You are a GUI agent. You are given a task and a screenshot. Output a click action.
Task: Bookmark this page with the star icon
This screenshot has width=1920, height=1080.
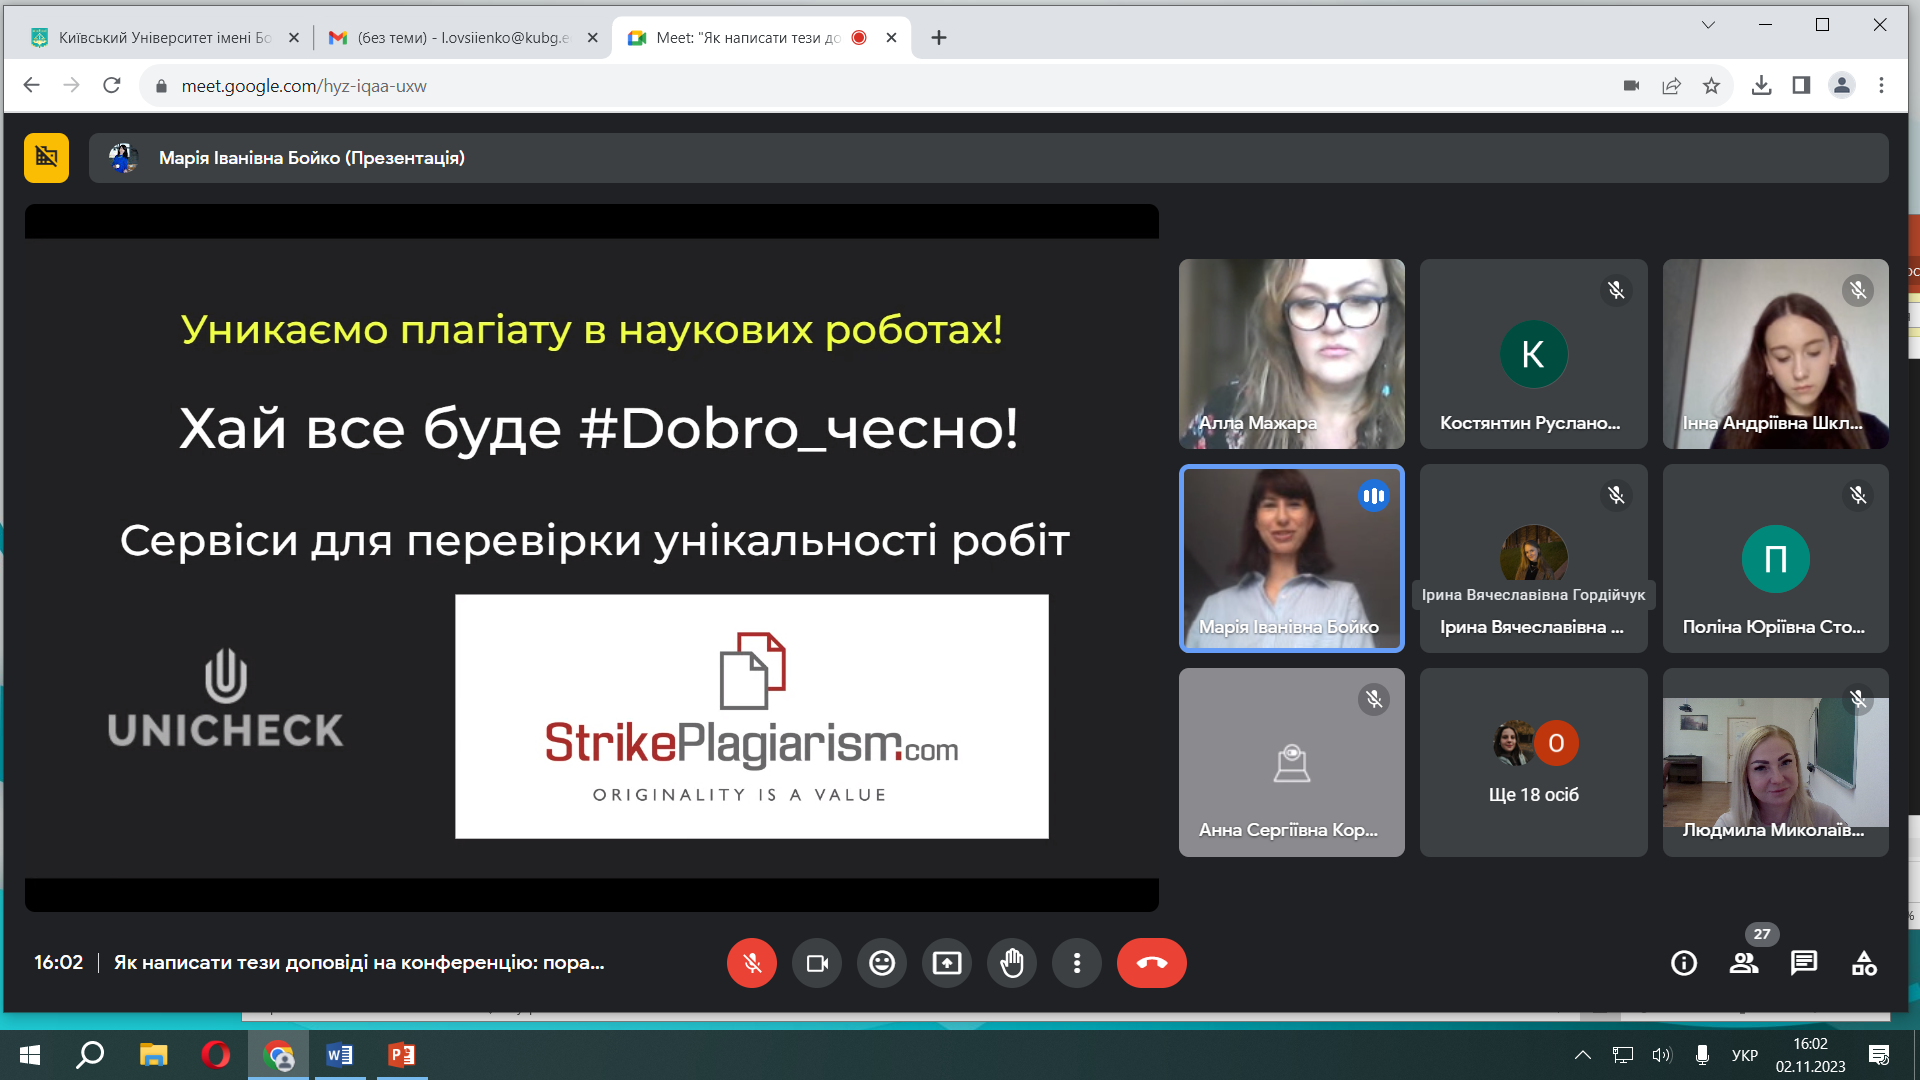click(1712, 86)
